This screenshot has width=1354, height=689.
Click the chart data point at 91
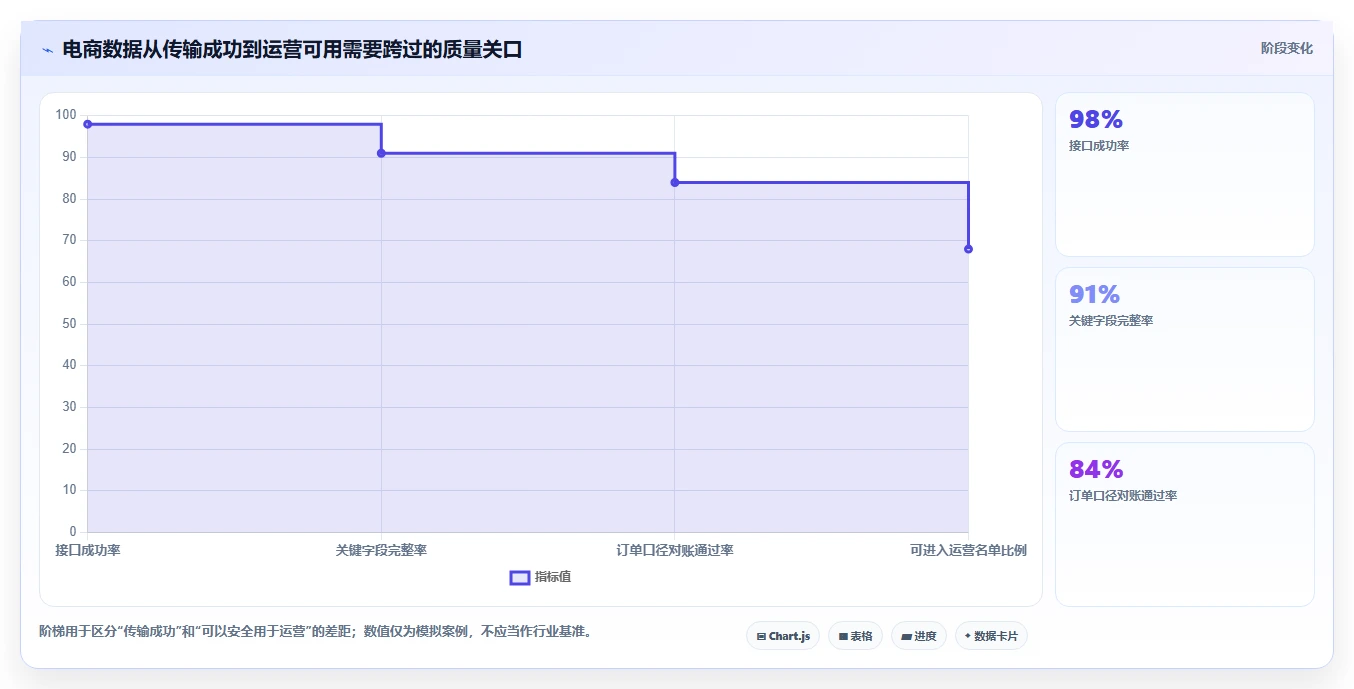click(381, 153)
